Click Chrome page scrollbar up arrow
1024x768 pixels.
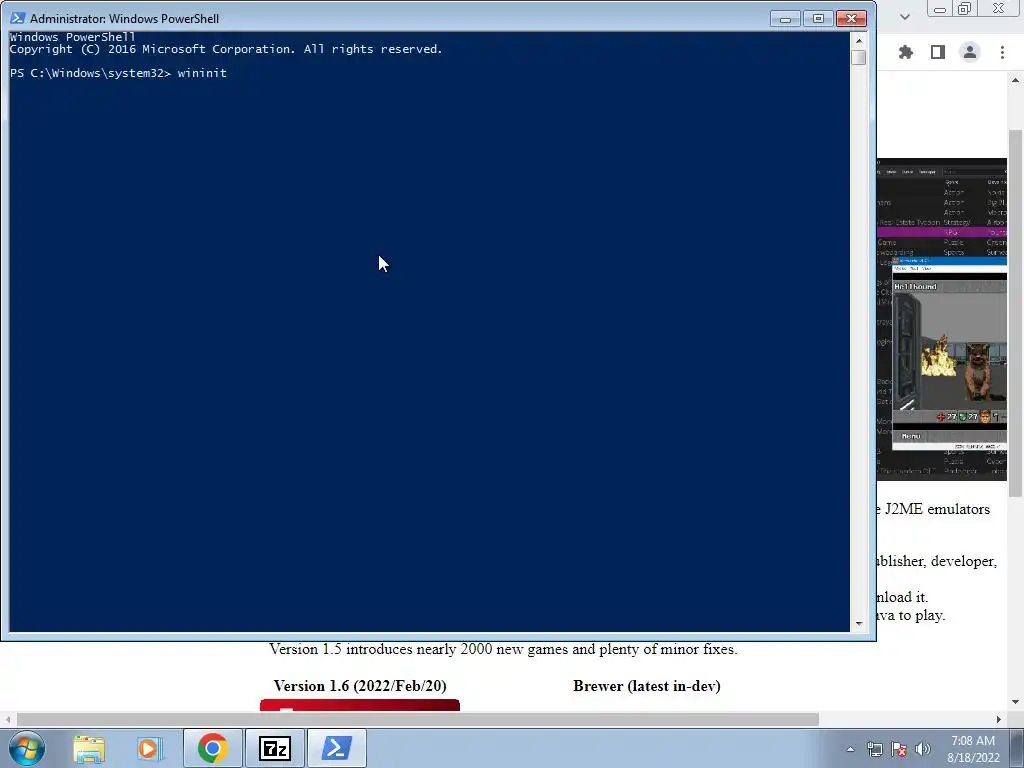[1016, 80]
